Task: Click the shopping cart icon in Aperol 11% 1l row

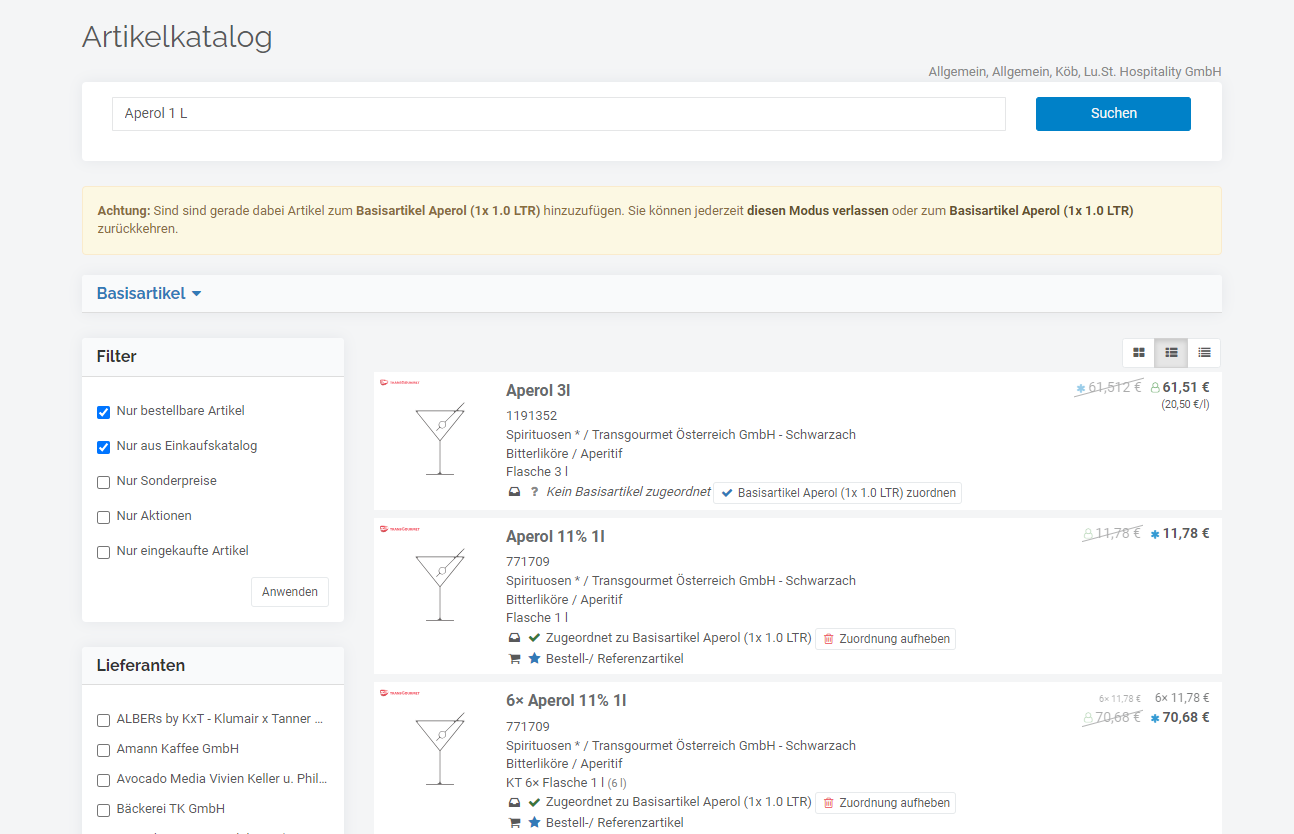Action: [514, 659]
